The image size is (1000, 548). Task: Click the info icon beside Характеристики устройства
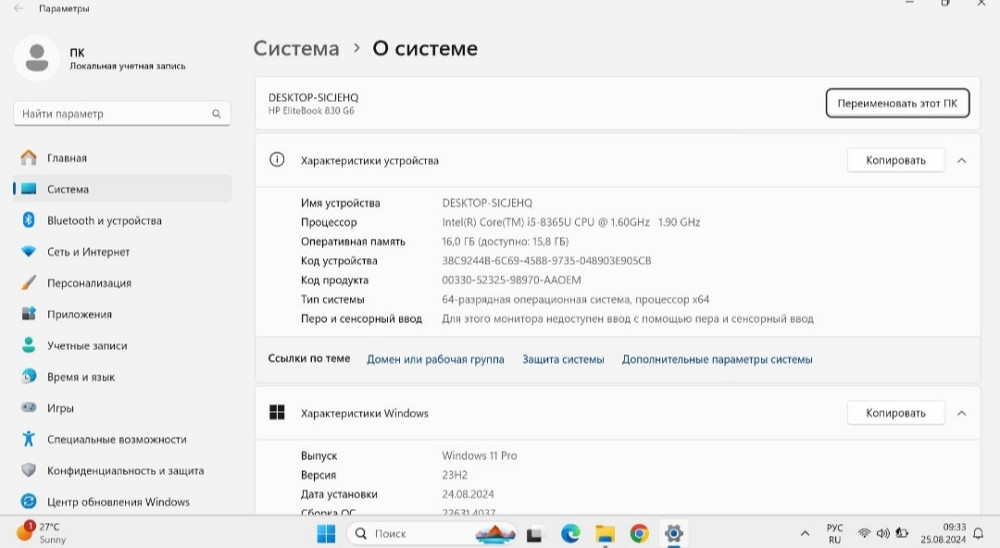pyautogui.click(x=277, y=159)
